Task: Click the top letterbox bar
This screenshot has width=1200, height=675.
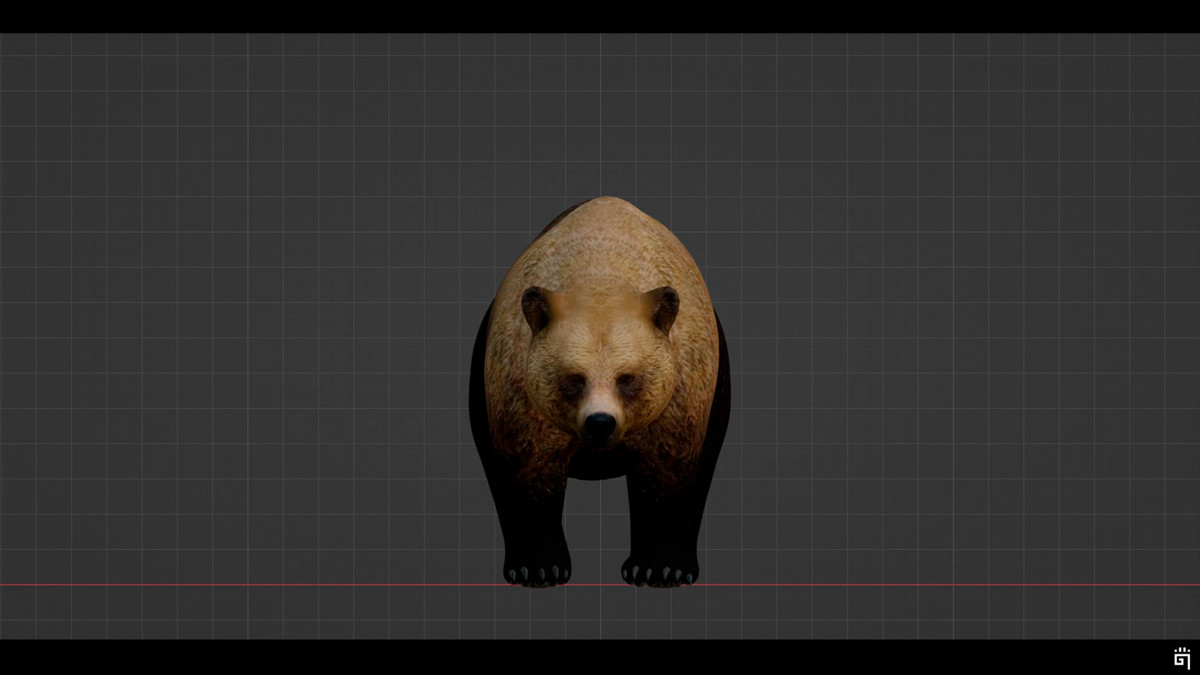Action: [600, 15]
